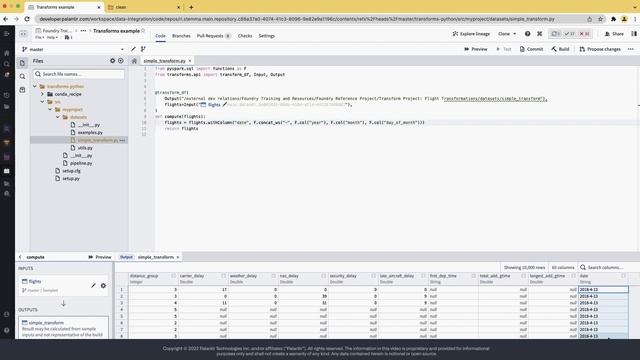Open examples.py in the file tree
Screen dimensions: 640x360
click(90, 133)
